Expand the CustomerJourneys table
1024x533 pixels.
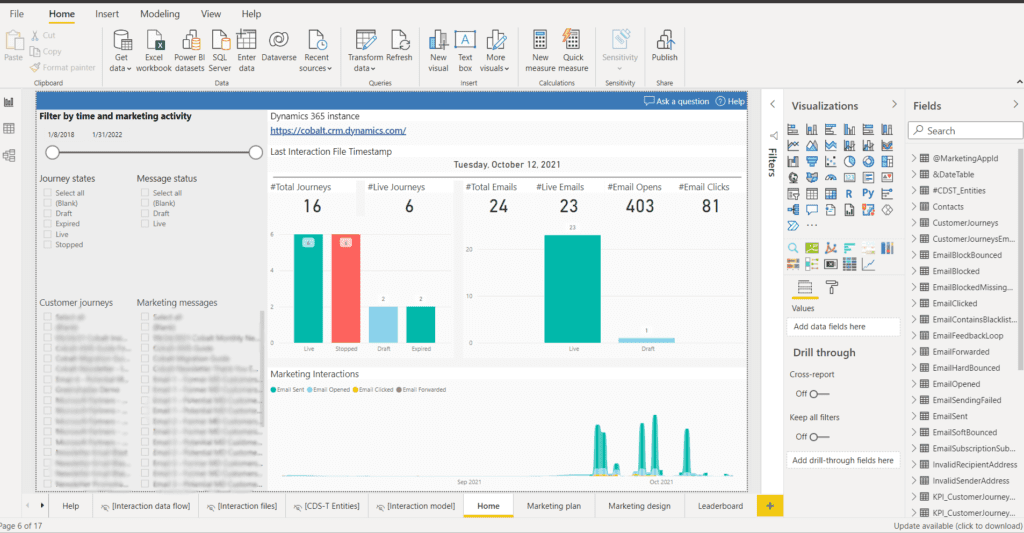(914, 223)
